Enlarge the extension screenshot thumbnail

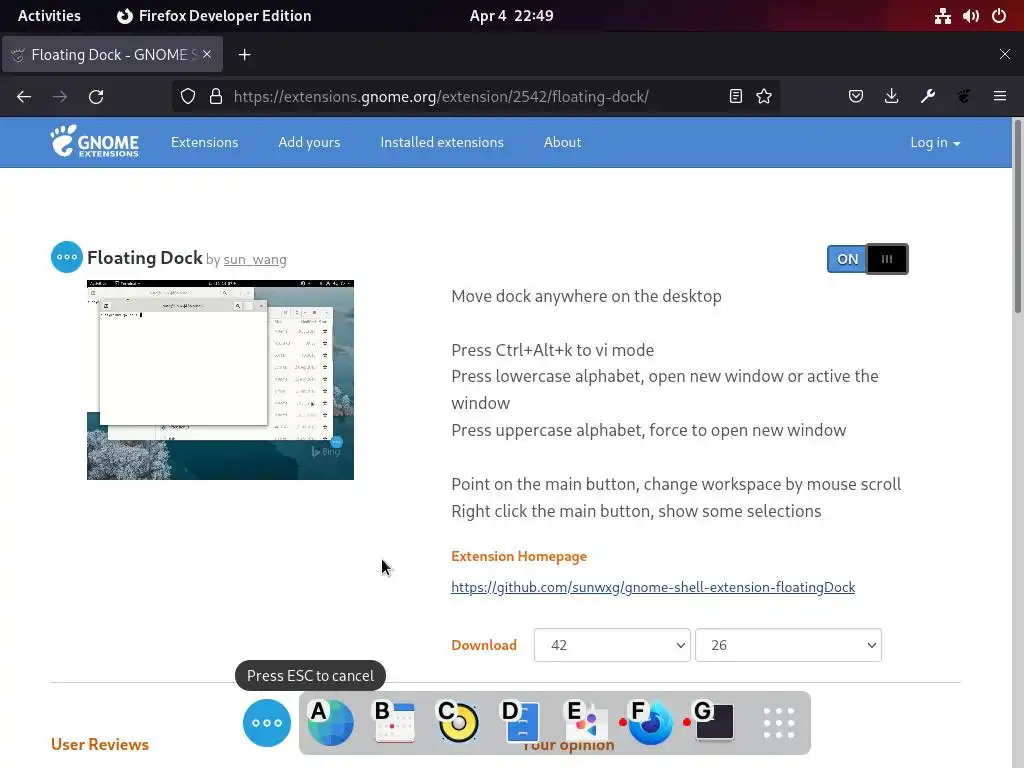tap(220, 380)
